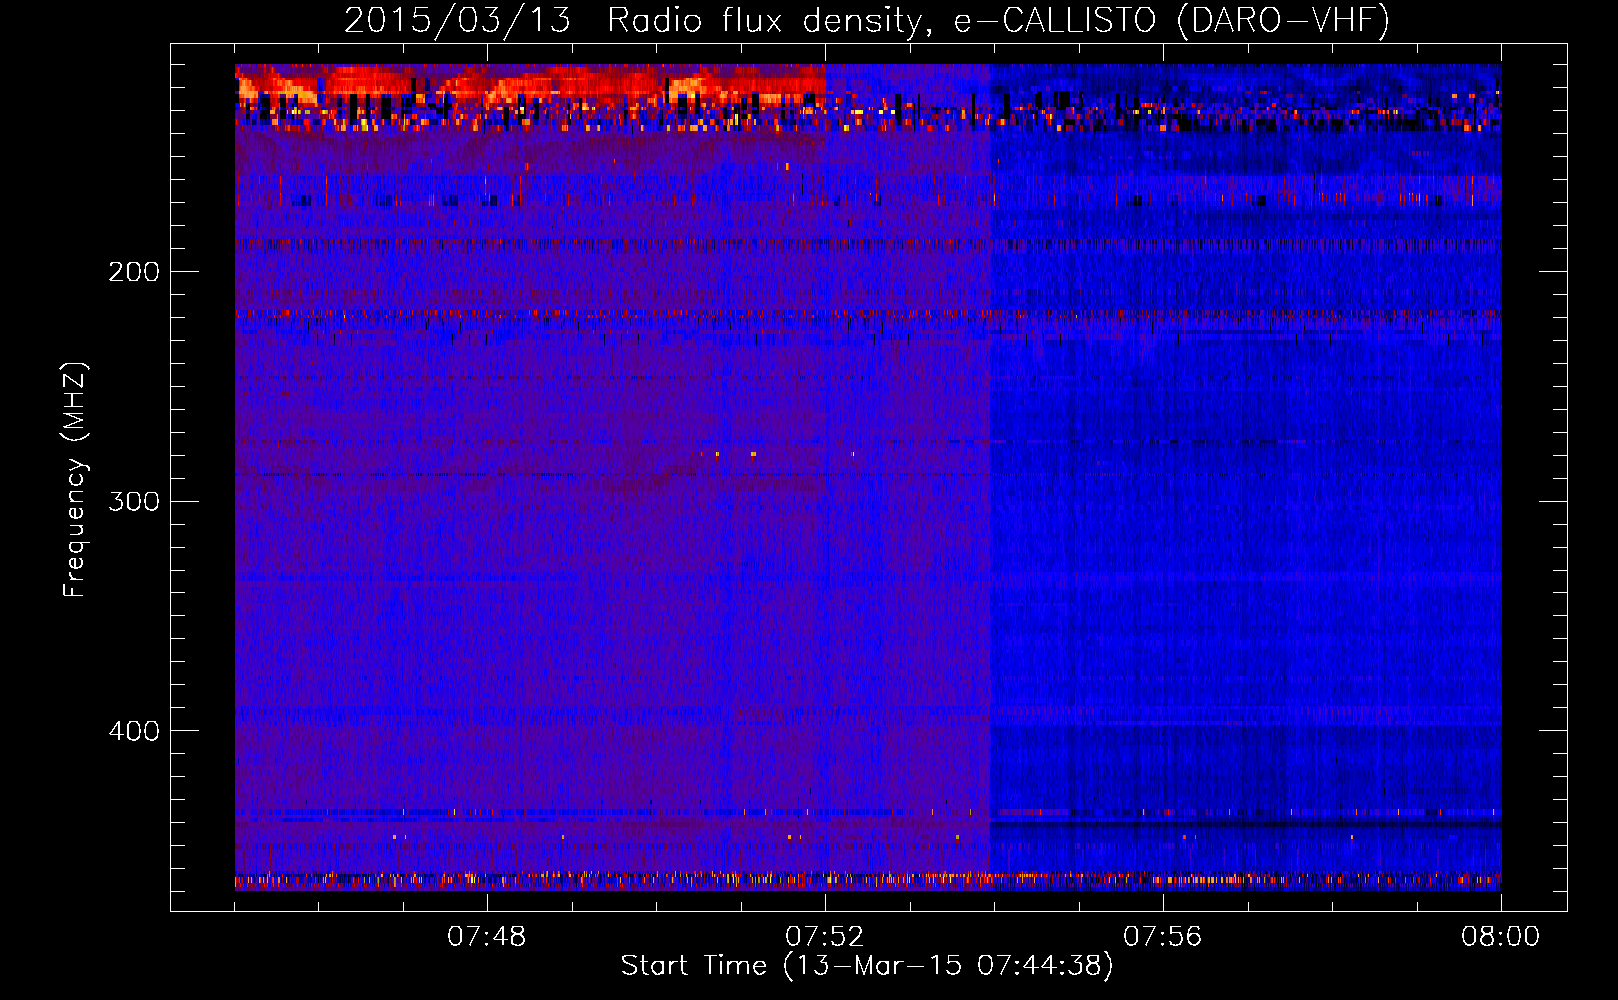Click the "400" frequency tick label
This screenshot has height=1000, width=1618.
pos(134,731)
